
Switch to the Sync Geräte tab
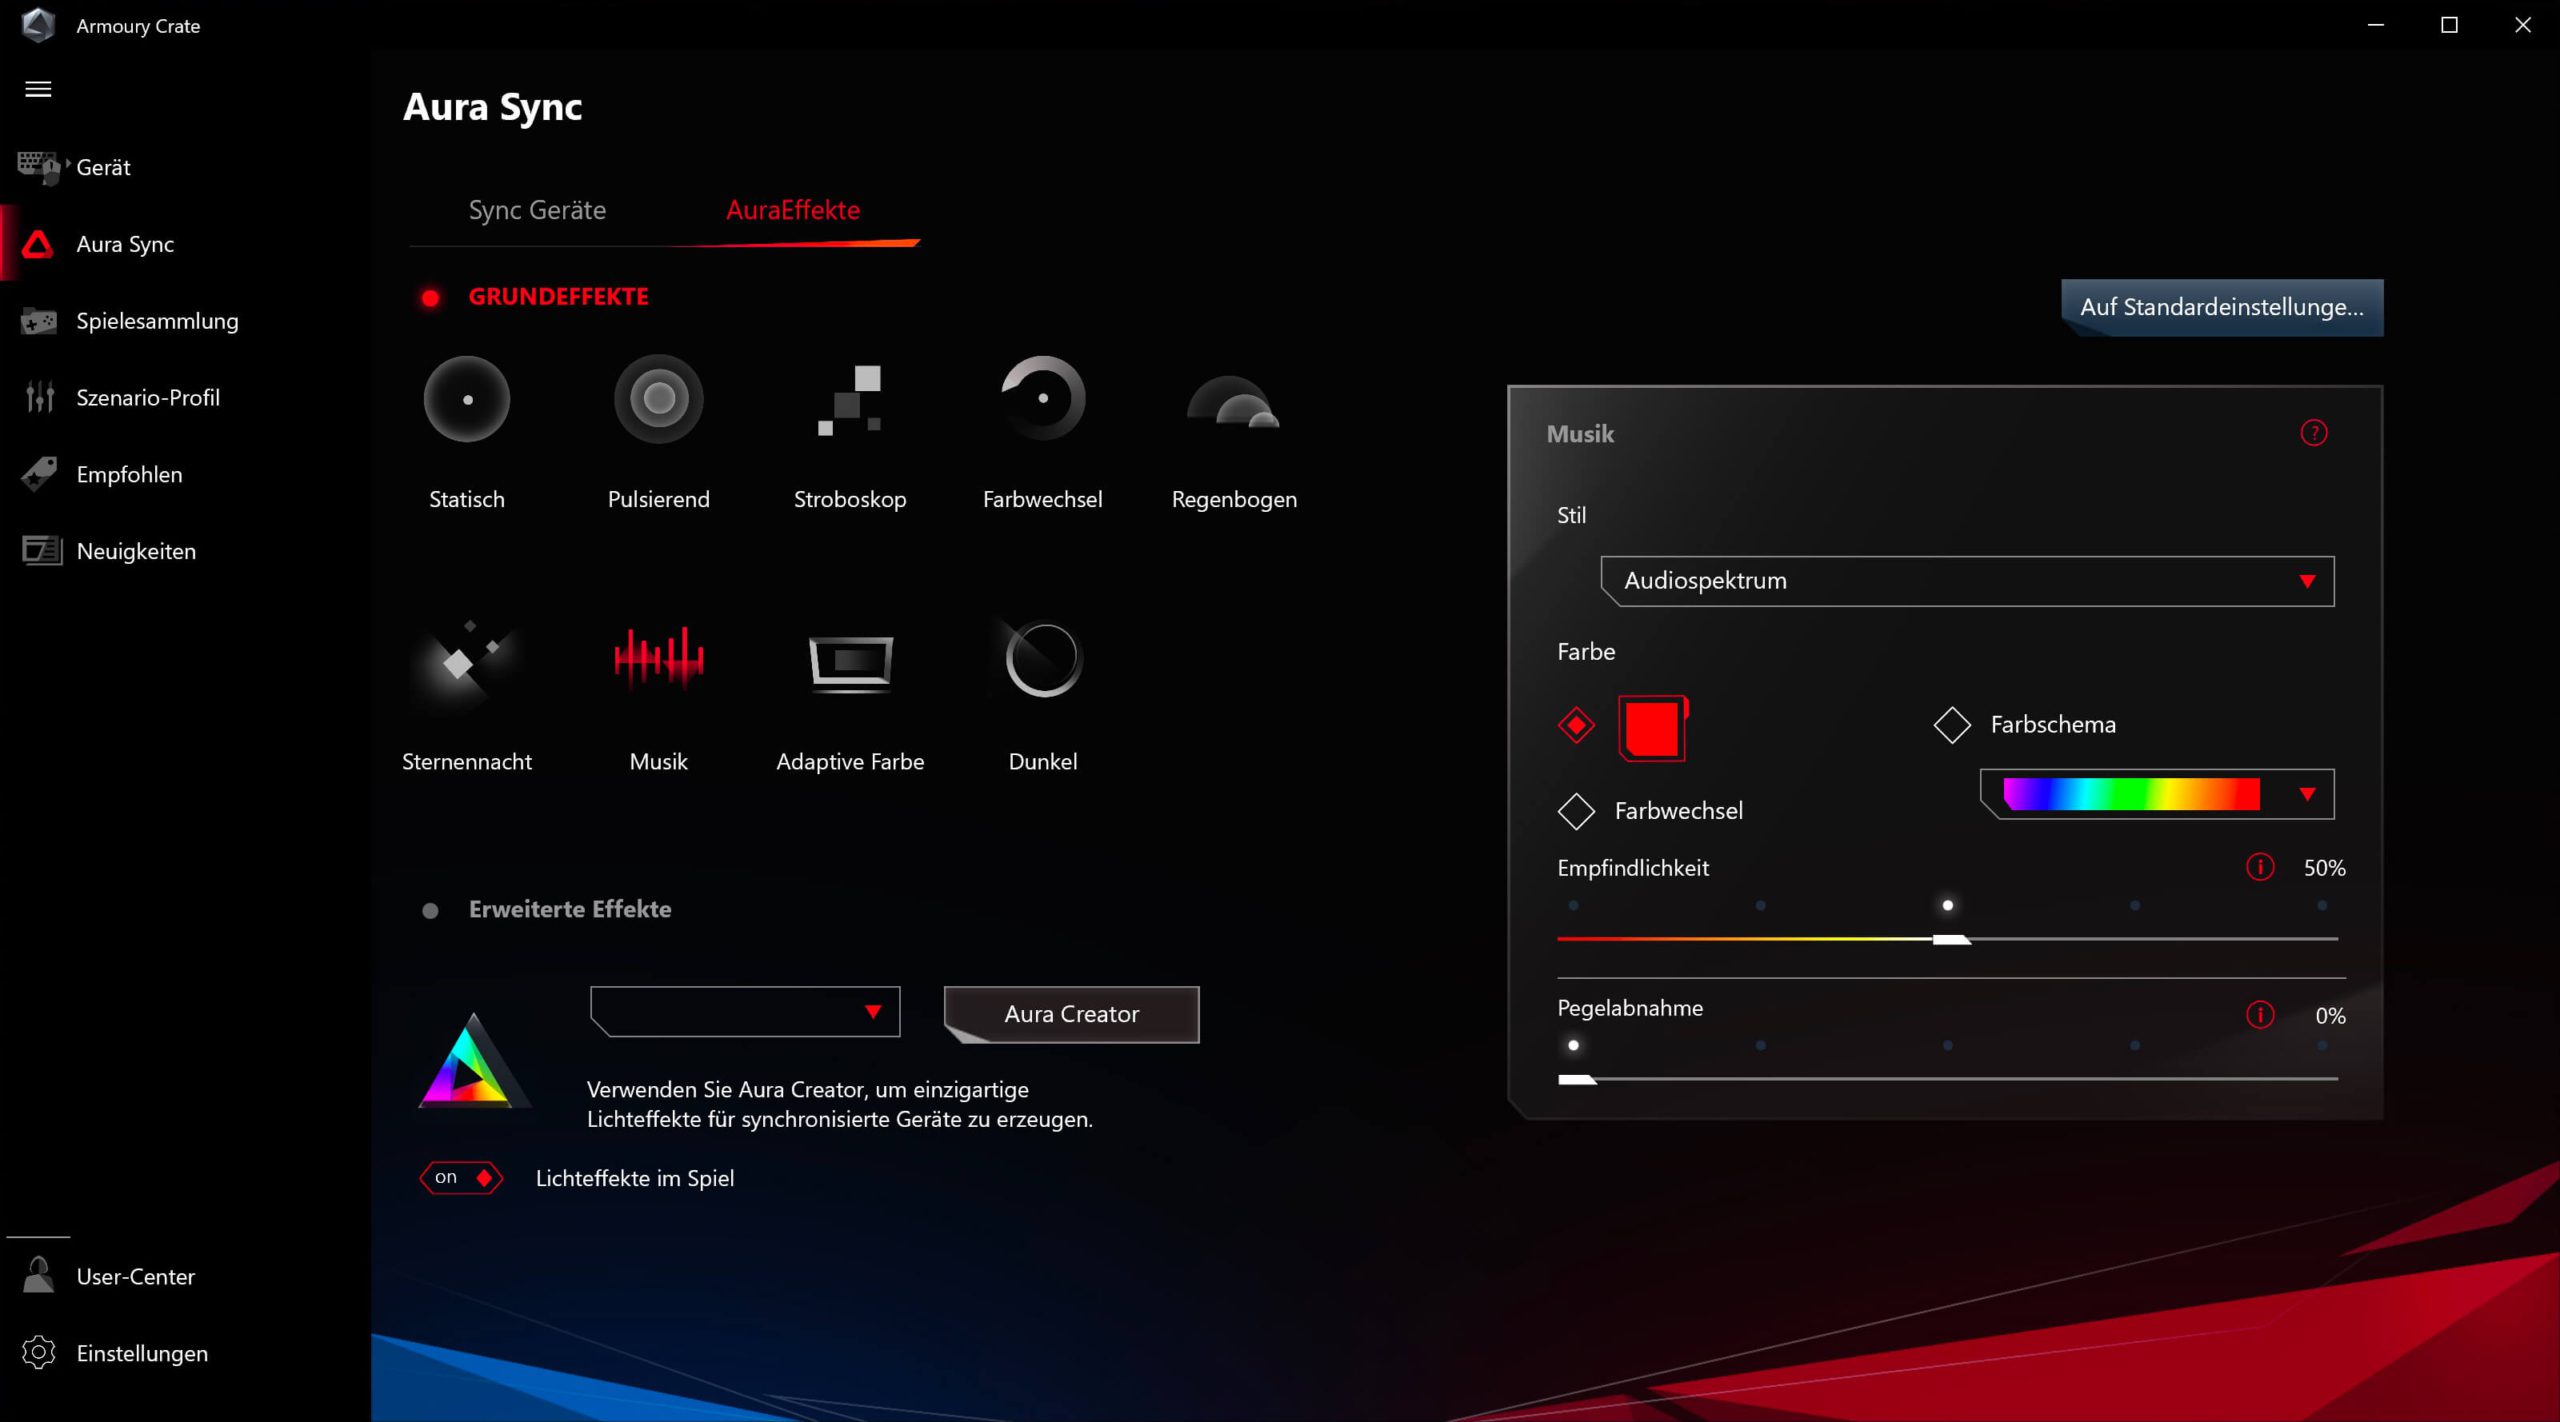point(537,210)
